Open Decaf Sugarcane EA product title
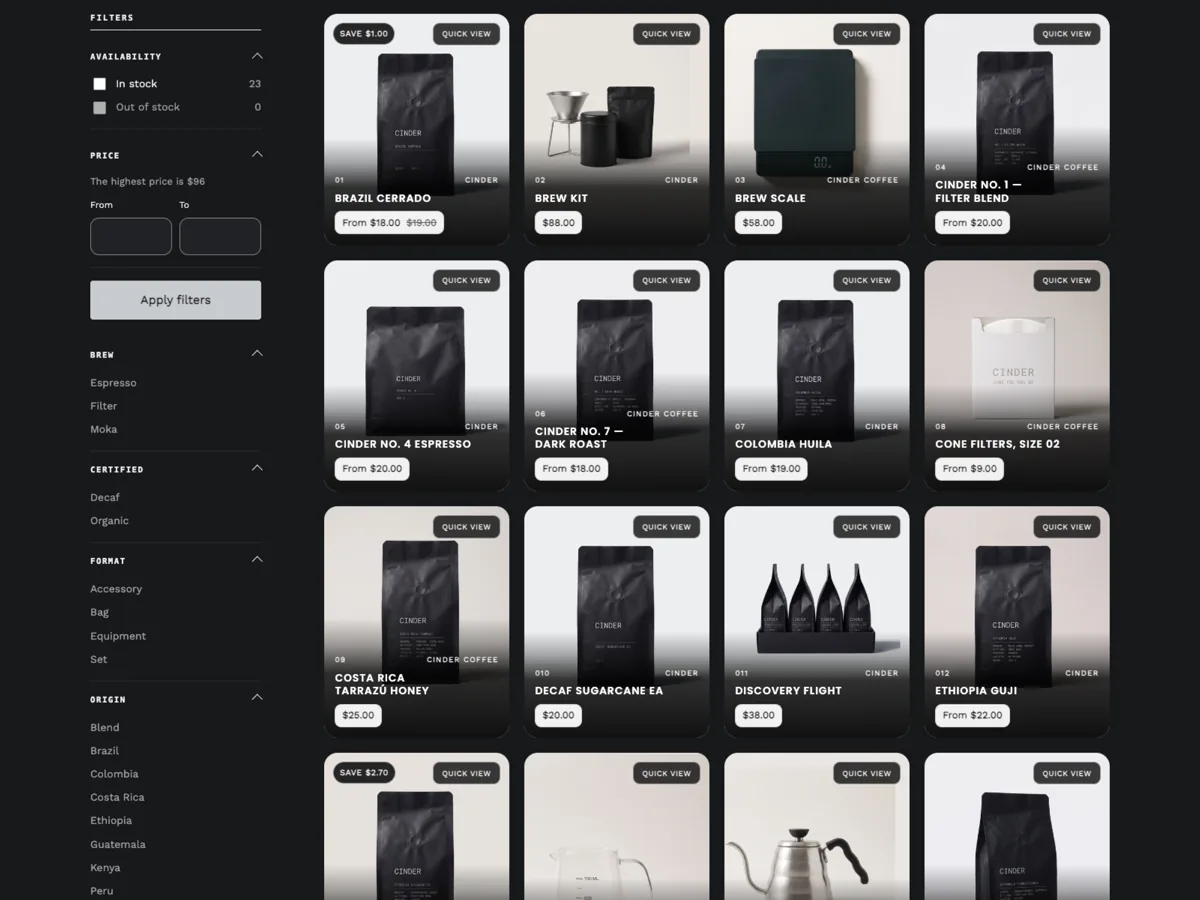Viewport: 1200px width, 900px height. coord(599,691)
